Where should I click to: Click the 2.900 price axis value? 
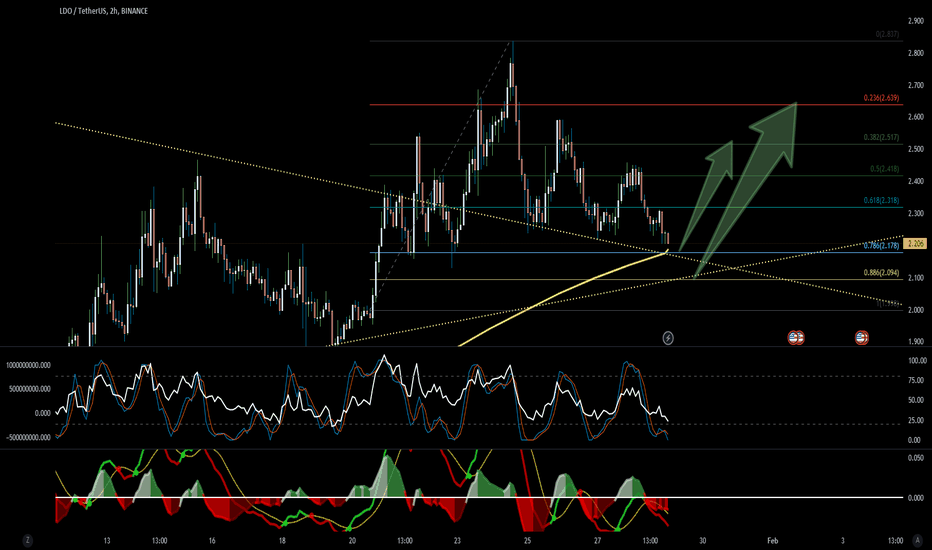coord(916,21)
